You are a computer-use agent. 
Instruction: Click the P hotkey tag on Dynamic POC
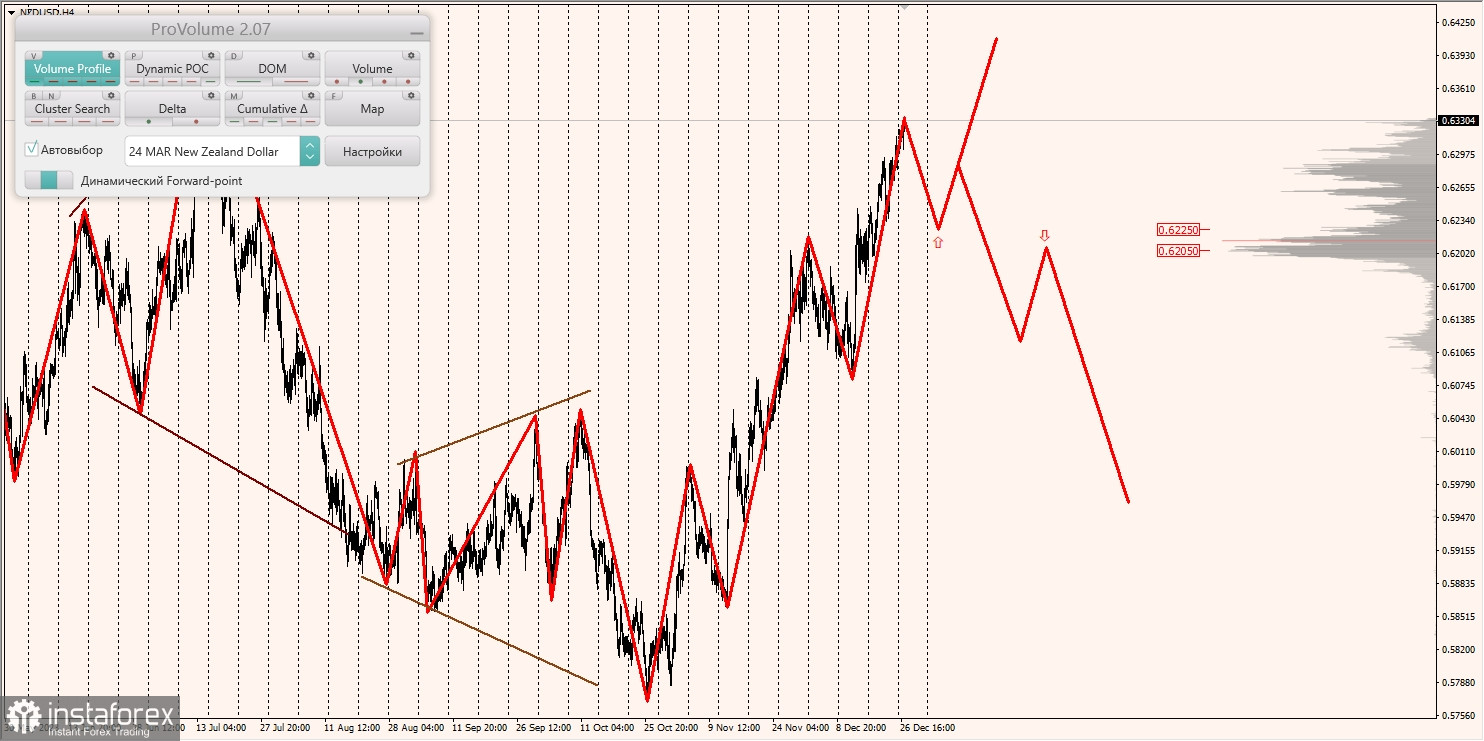point(134,56)
